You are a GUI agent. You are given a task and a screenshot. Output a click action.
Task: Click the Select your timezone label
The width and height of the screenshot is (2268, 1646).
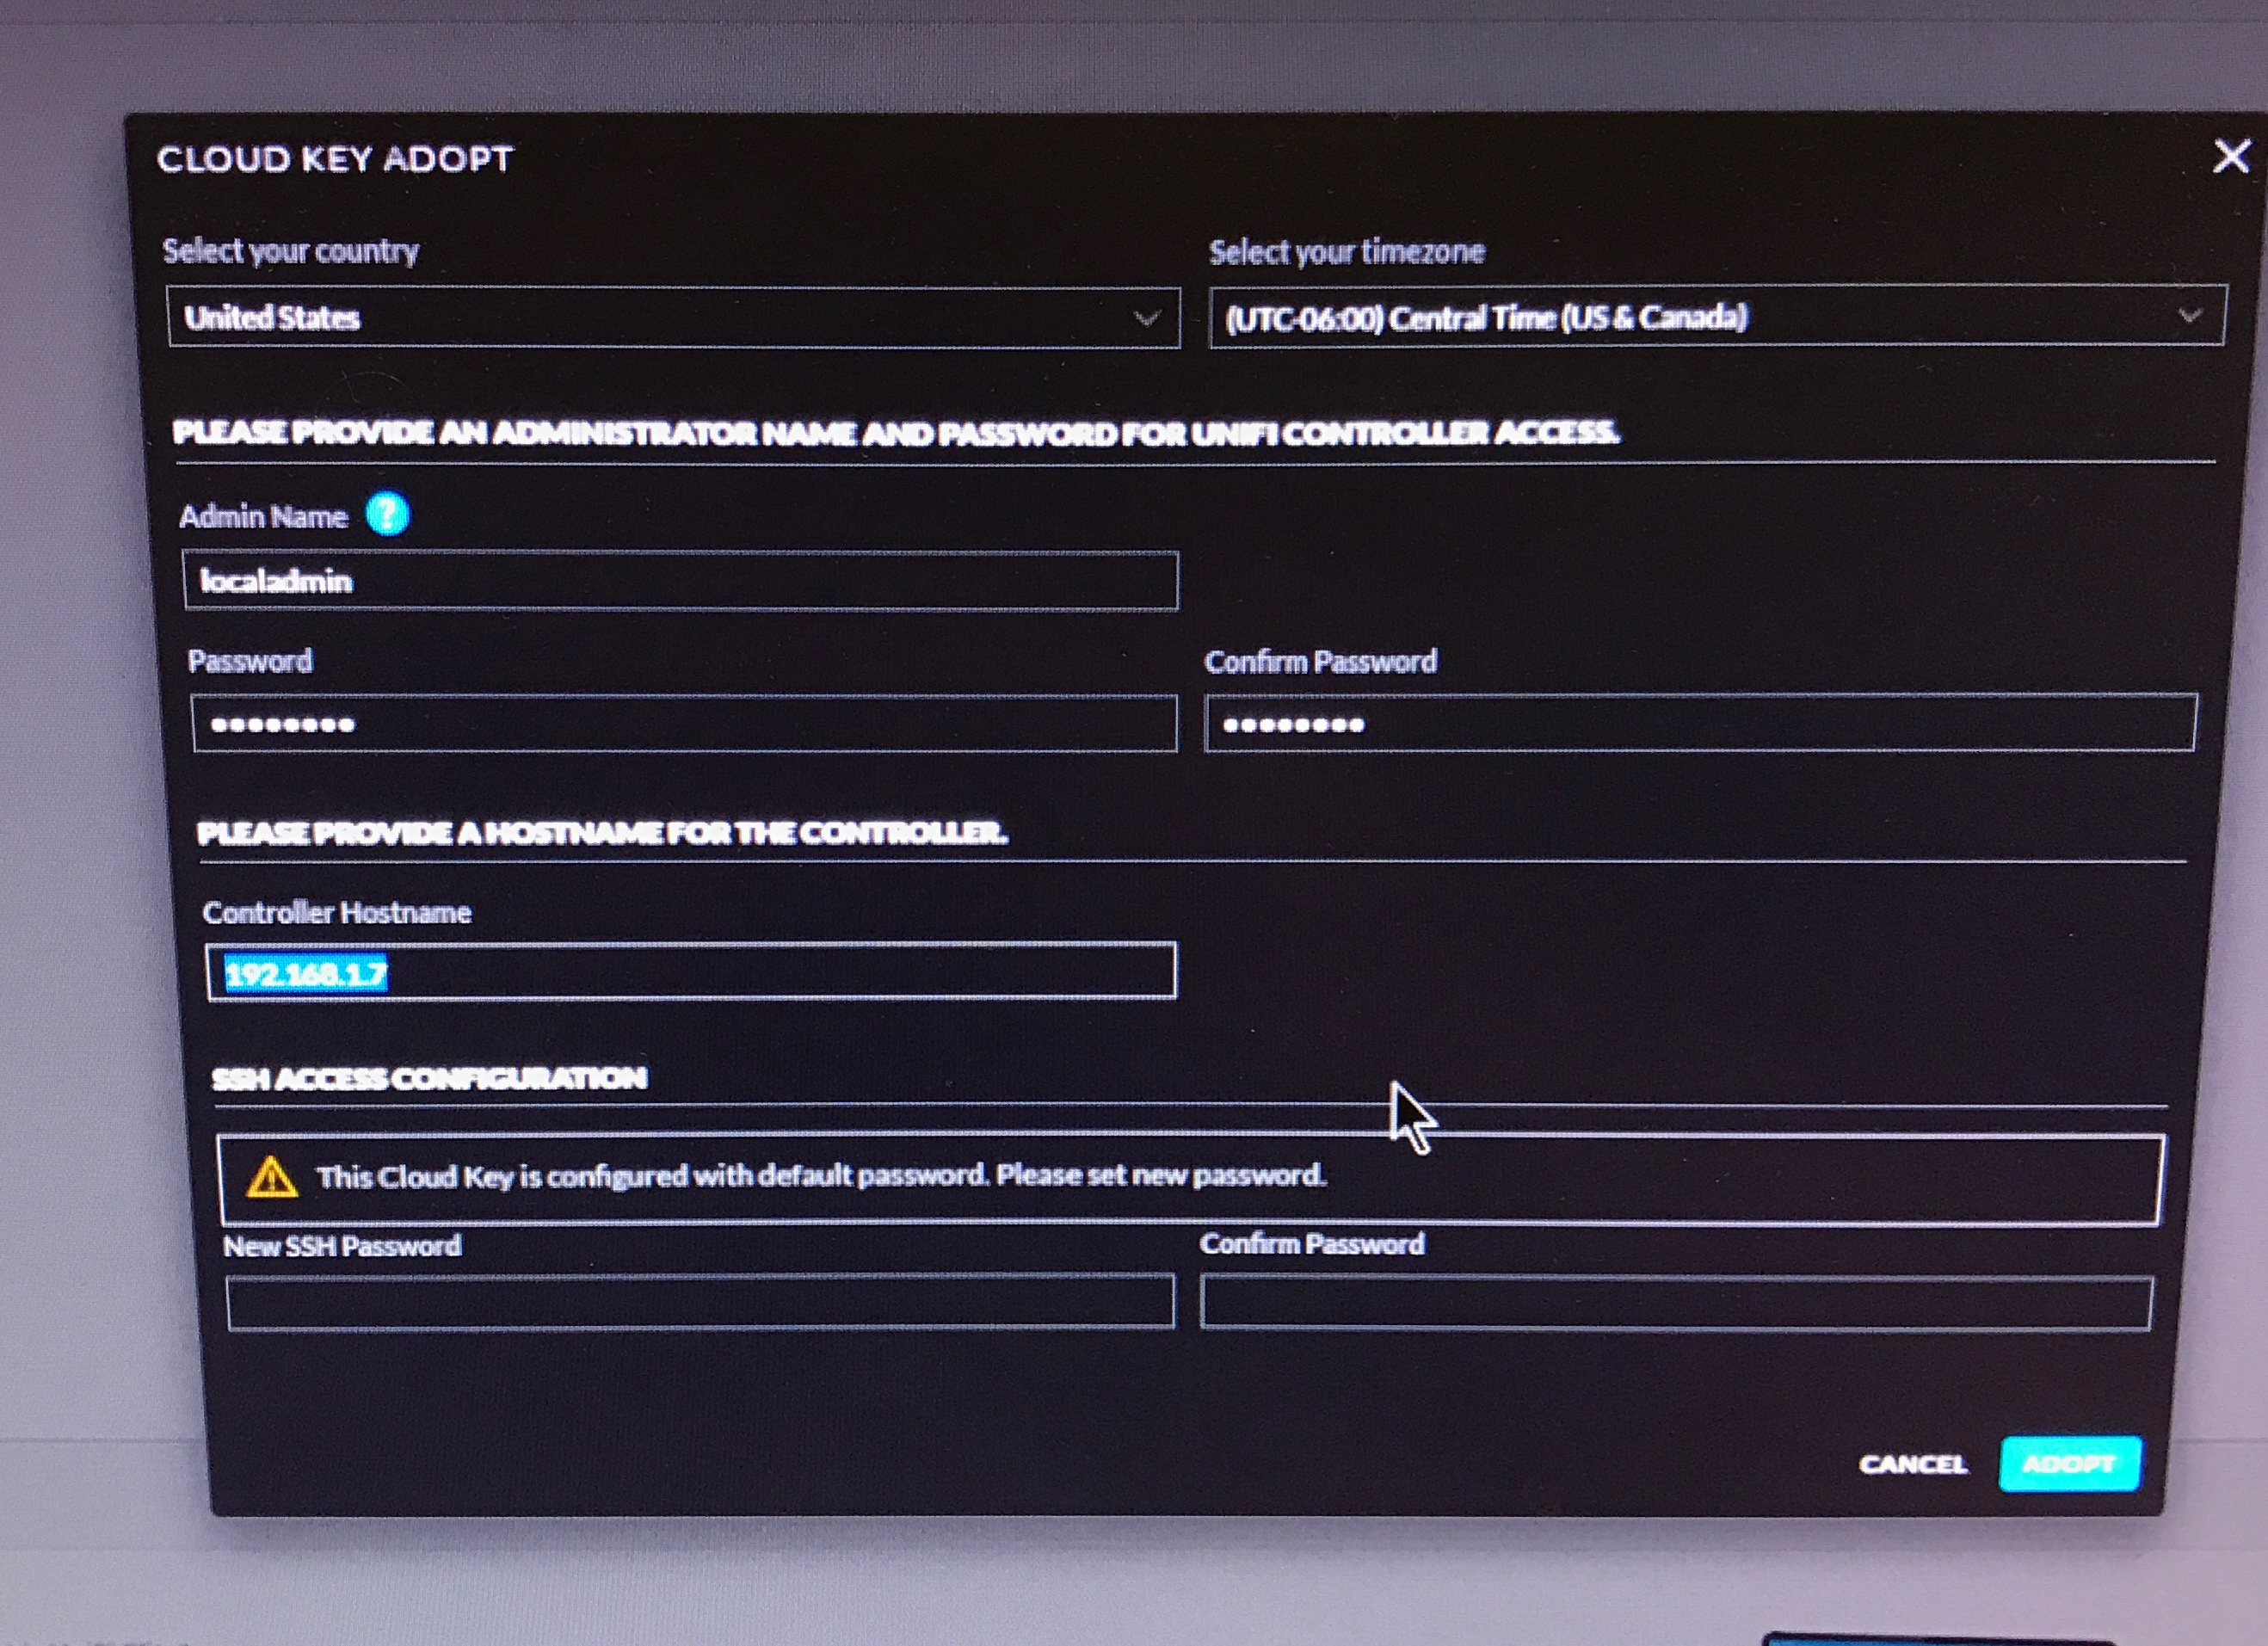click(1346, 252)
